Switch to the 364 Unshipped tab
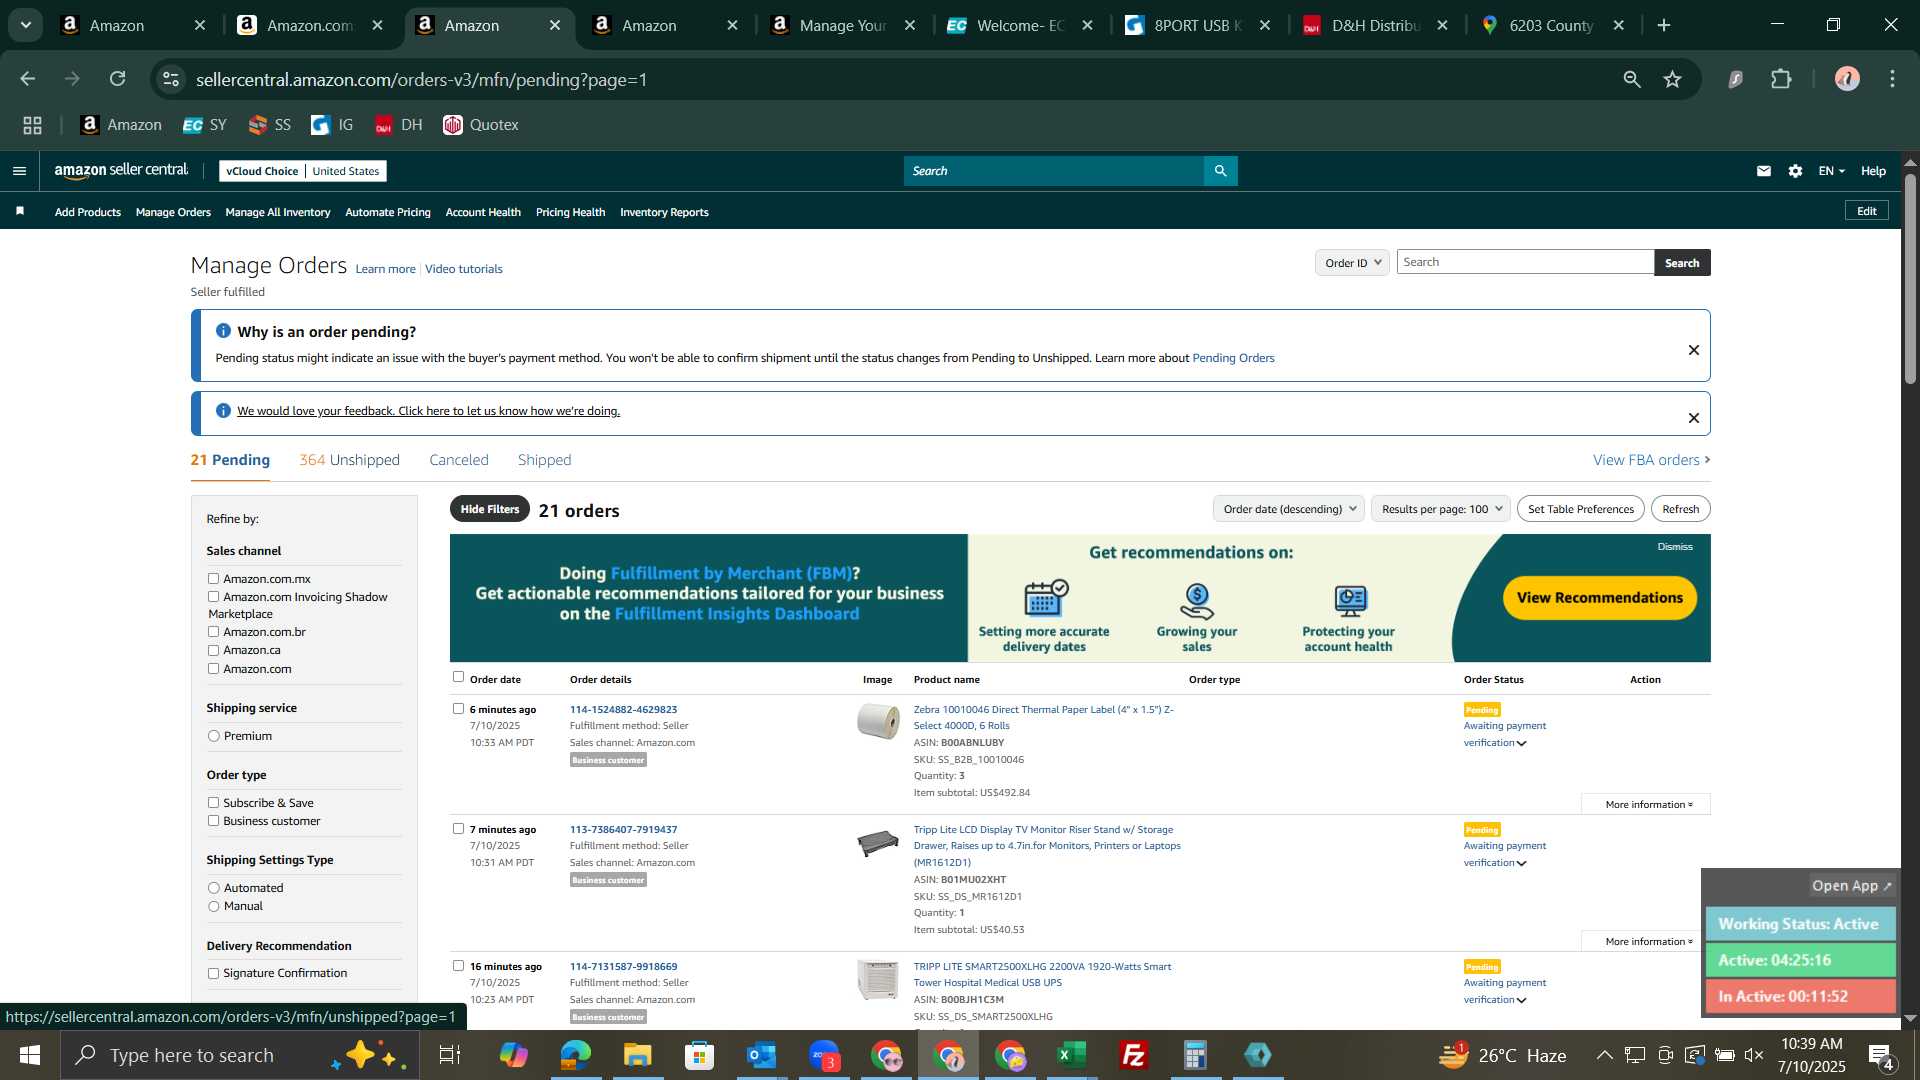The height and width of the screenshot is (1080, 1920). tap(349, 460)
